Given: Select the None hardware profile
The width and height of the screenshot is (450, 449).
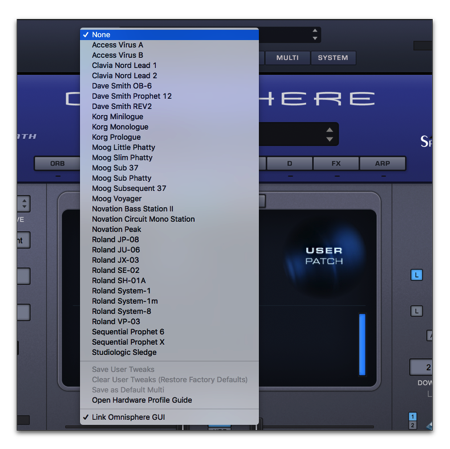Looking at the screenshot, I should point(169,35).
